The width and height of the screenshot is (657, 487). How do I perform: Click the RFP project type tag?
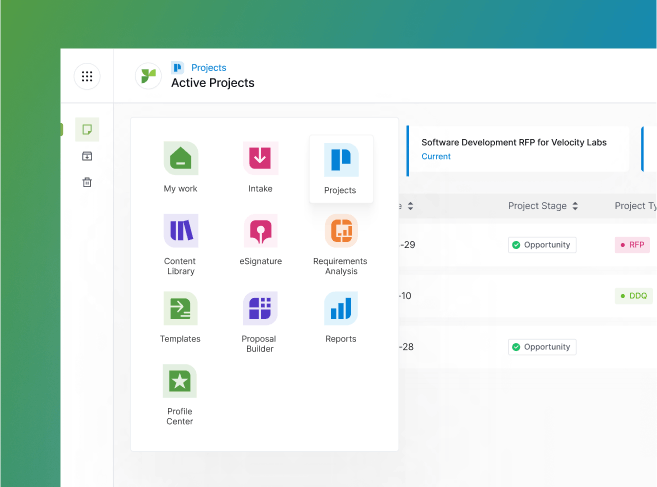pyautogui.click(x=632, y=245)
